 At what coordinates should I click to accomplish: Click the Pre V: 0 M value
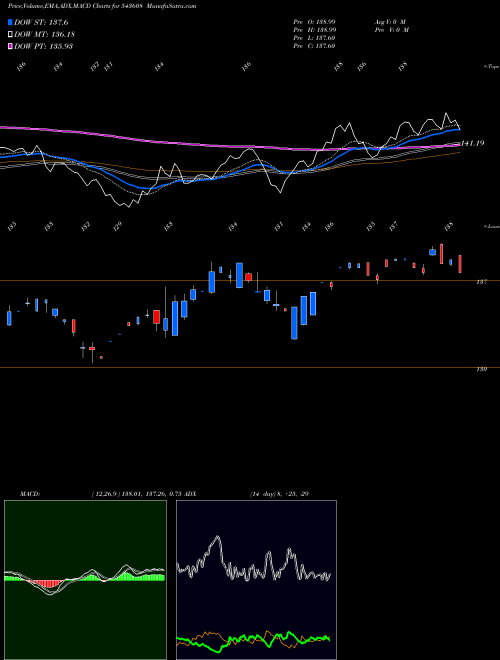tap(393, 30)
